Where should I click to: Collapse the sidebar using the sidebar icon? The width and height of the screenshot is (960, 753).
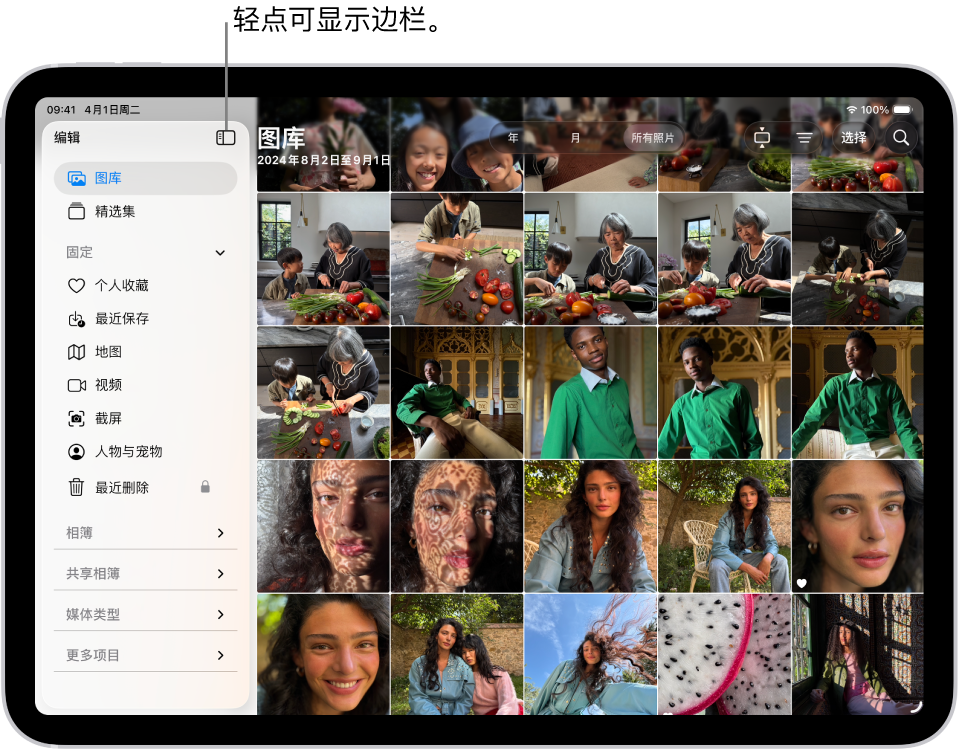tap(226, 138)
